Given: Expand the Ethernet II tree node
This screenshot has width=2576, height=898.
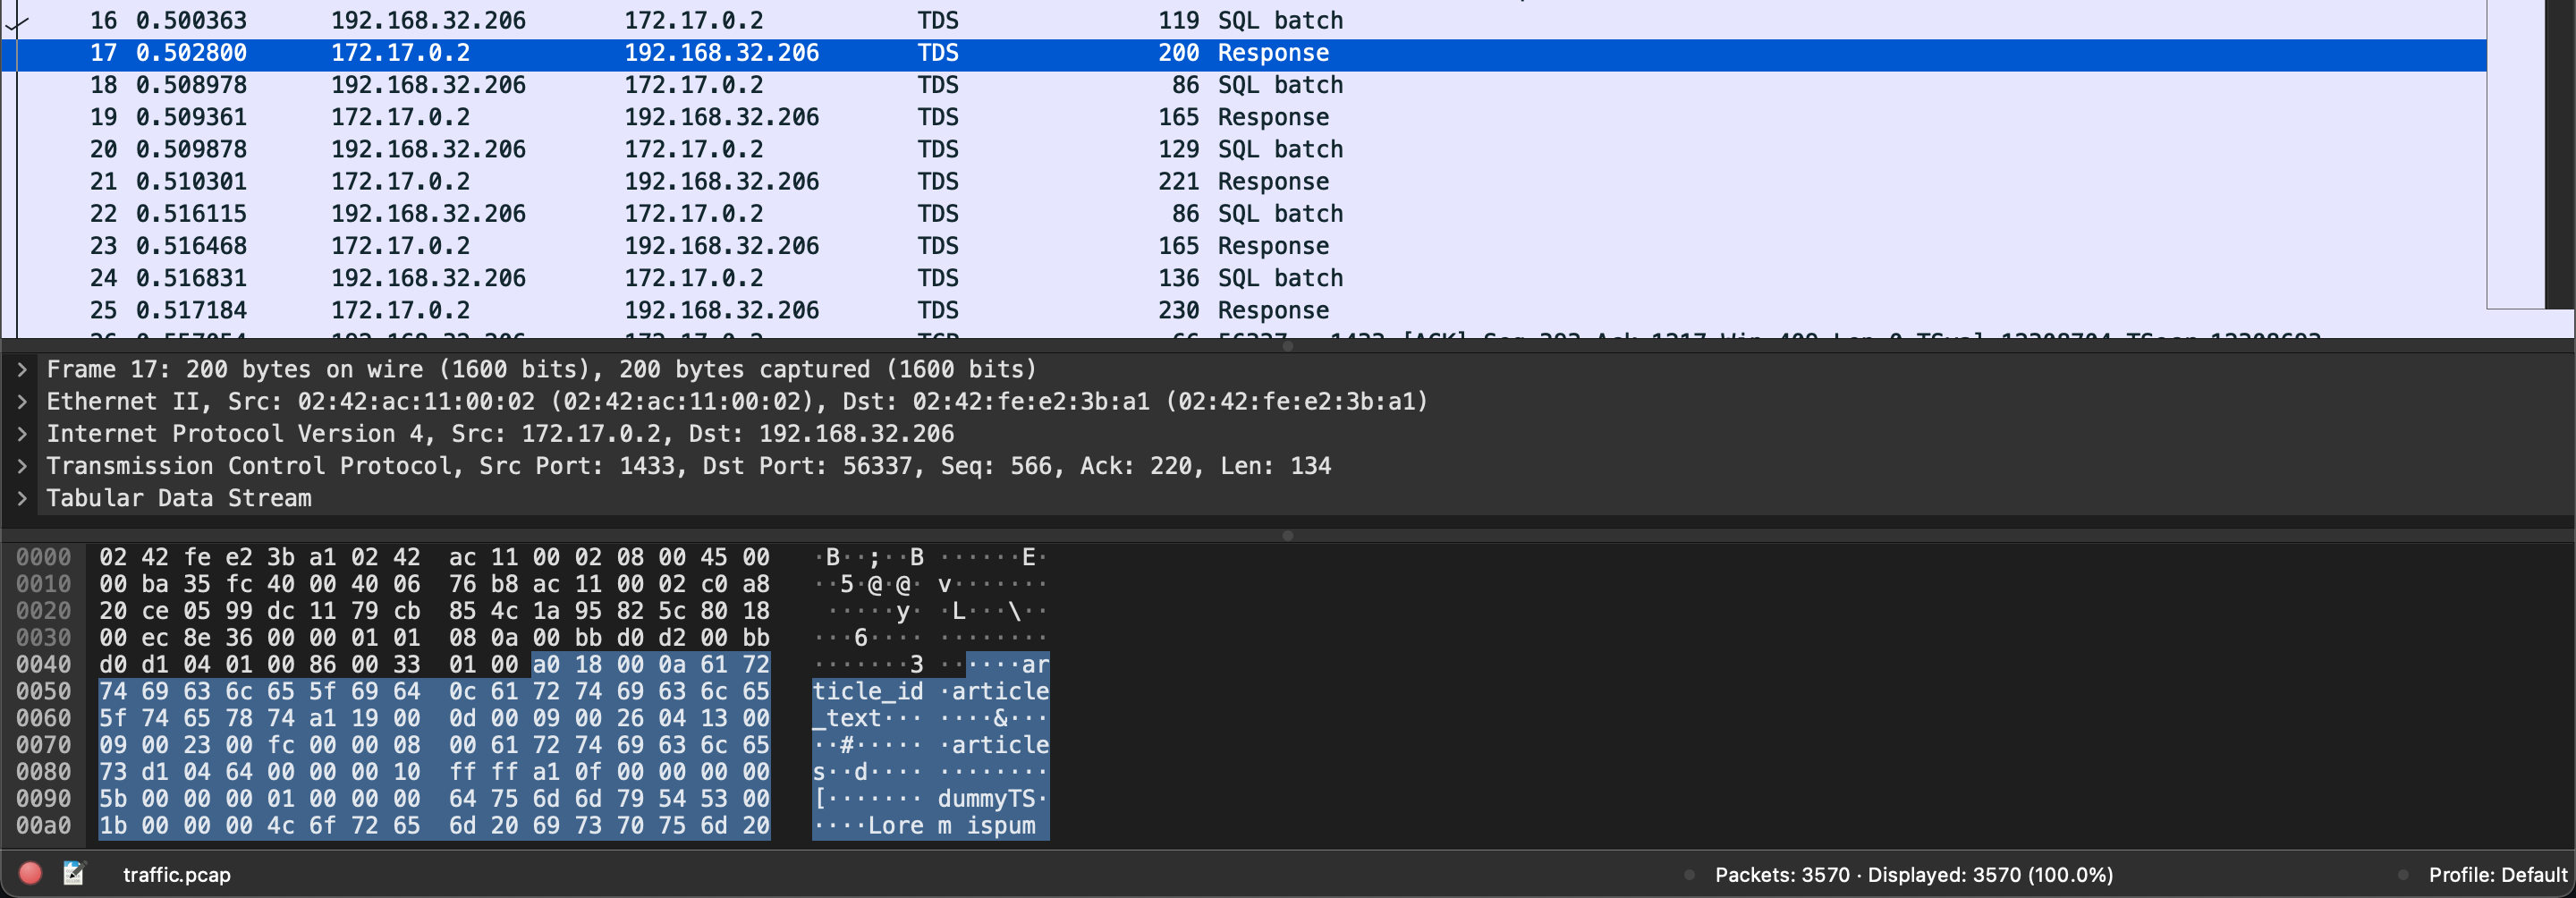Looking at the screenshot, I should click(22, 402).
